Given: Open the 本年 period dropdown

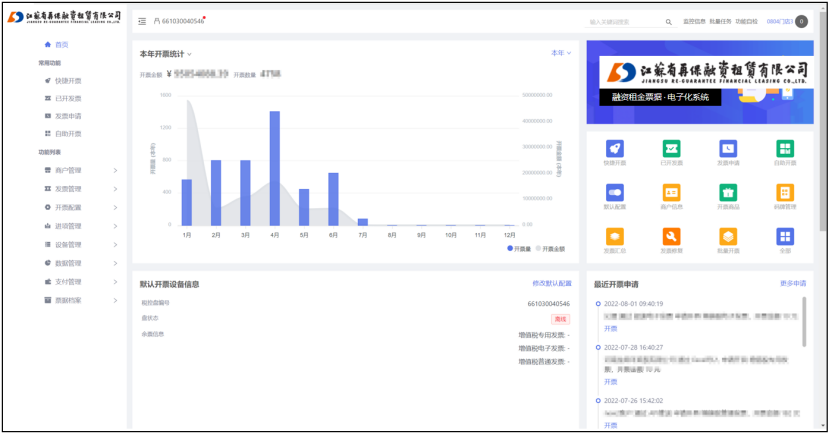Looking at the screenshot, I should 561,53.
